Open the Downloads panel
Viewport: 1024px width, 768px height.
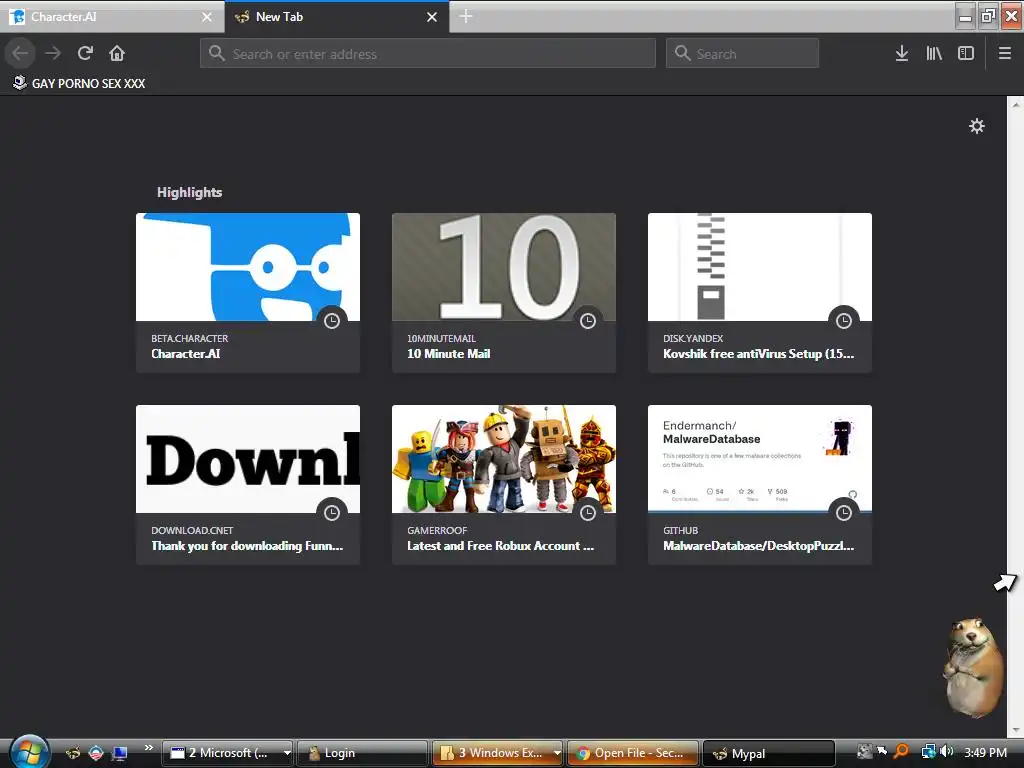coord(902,53)
